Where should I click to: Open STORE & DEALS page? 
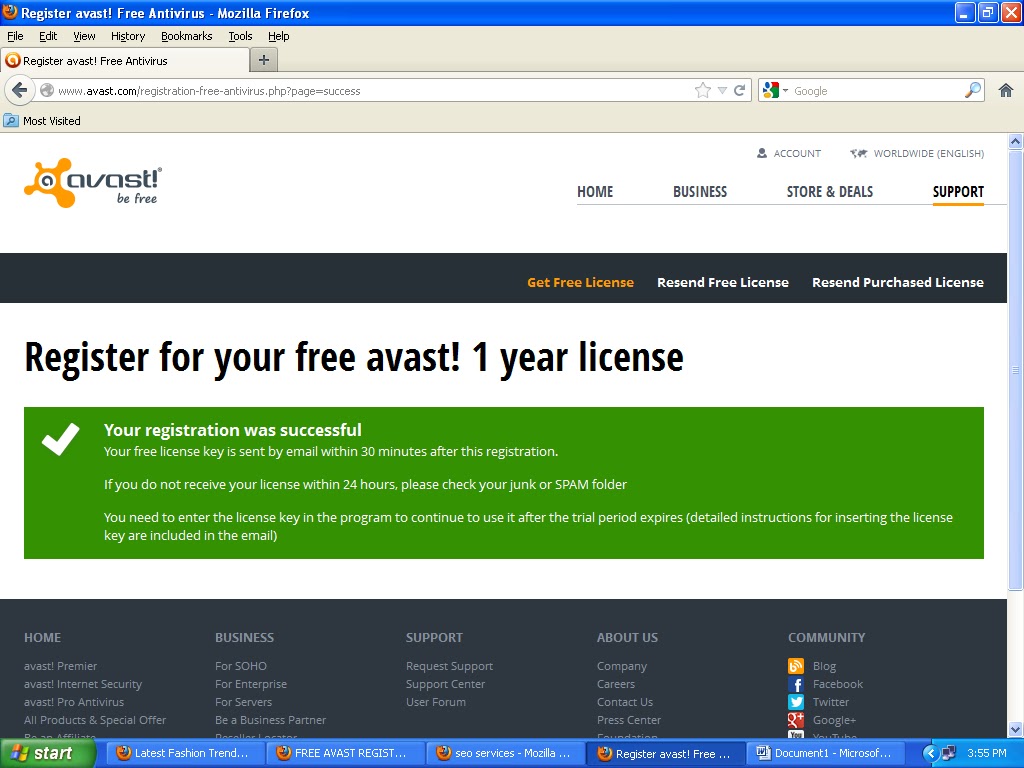click(x=830, y=191)
